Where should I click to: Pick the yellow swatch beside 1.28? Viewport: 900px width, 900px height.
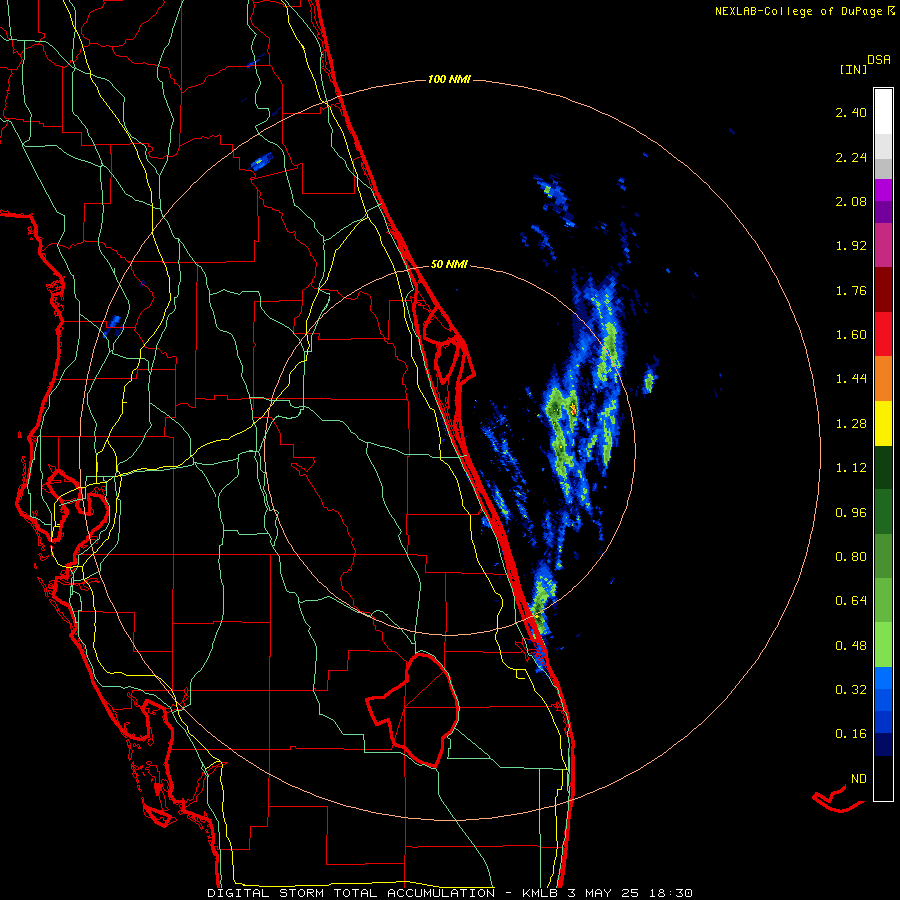[x=883, y=423]
